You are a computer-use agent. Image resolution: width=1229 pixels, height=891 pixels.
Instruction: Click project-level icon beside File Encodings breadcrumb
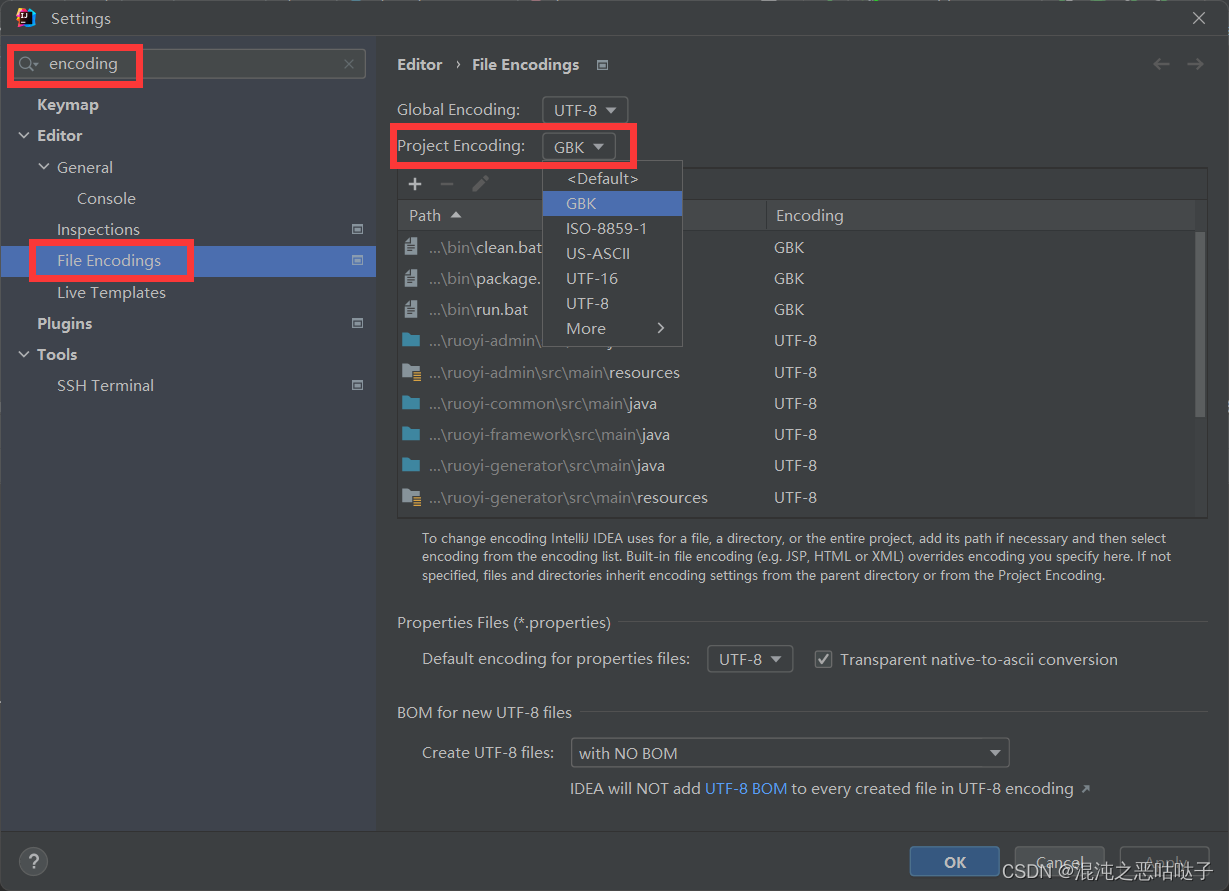(x=602, y=65)
